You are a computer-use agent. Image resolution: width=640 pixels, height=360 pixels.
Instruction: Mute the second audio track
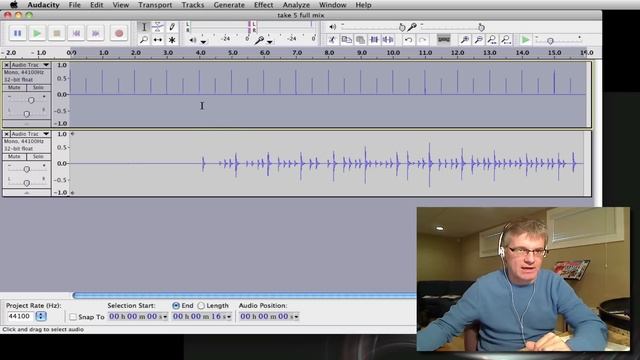[14, 157]
